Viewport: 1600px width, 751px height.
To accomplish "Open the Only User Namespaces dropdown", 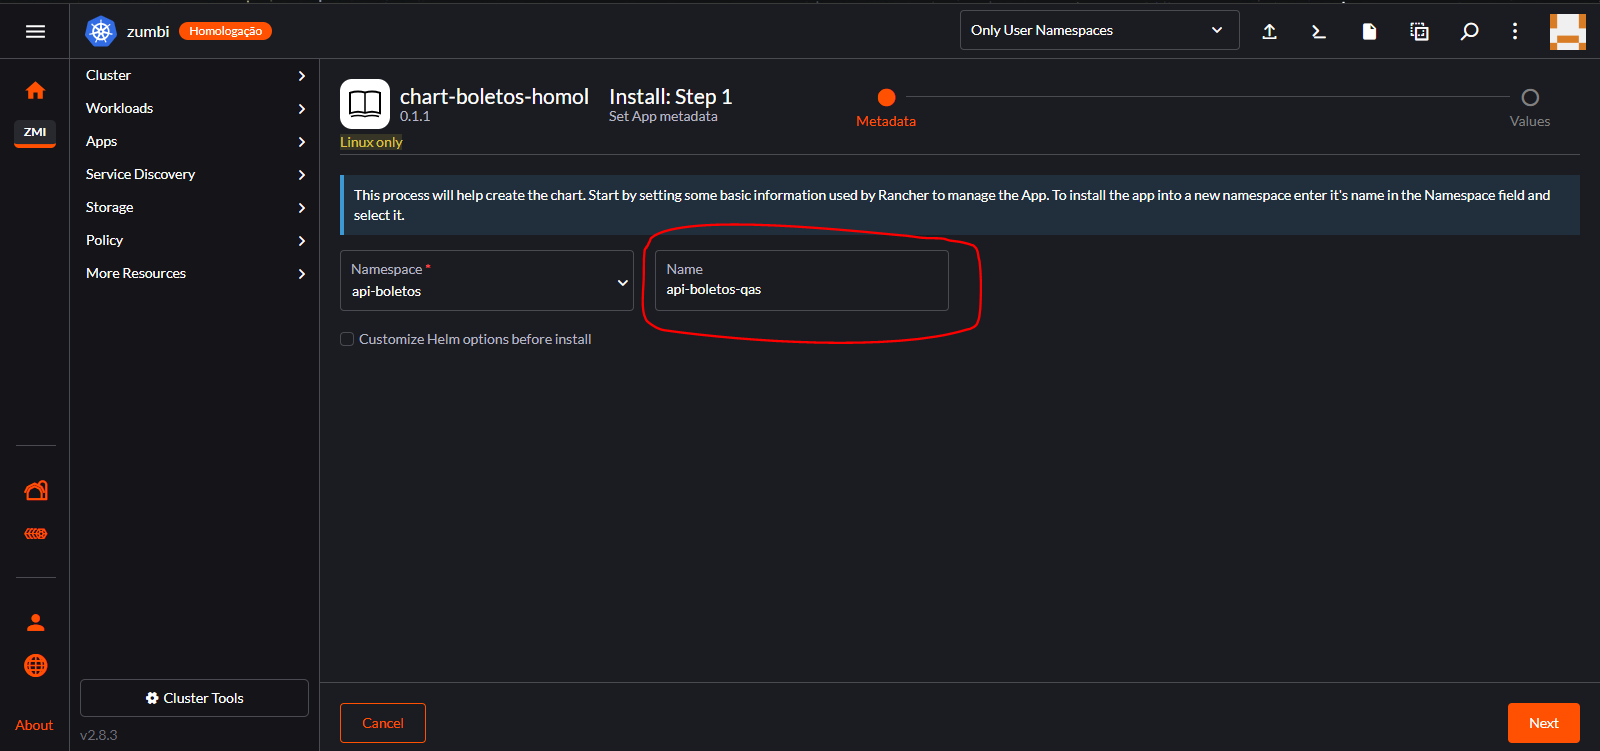I will coord(1098,30).
